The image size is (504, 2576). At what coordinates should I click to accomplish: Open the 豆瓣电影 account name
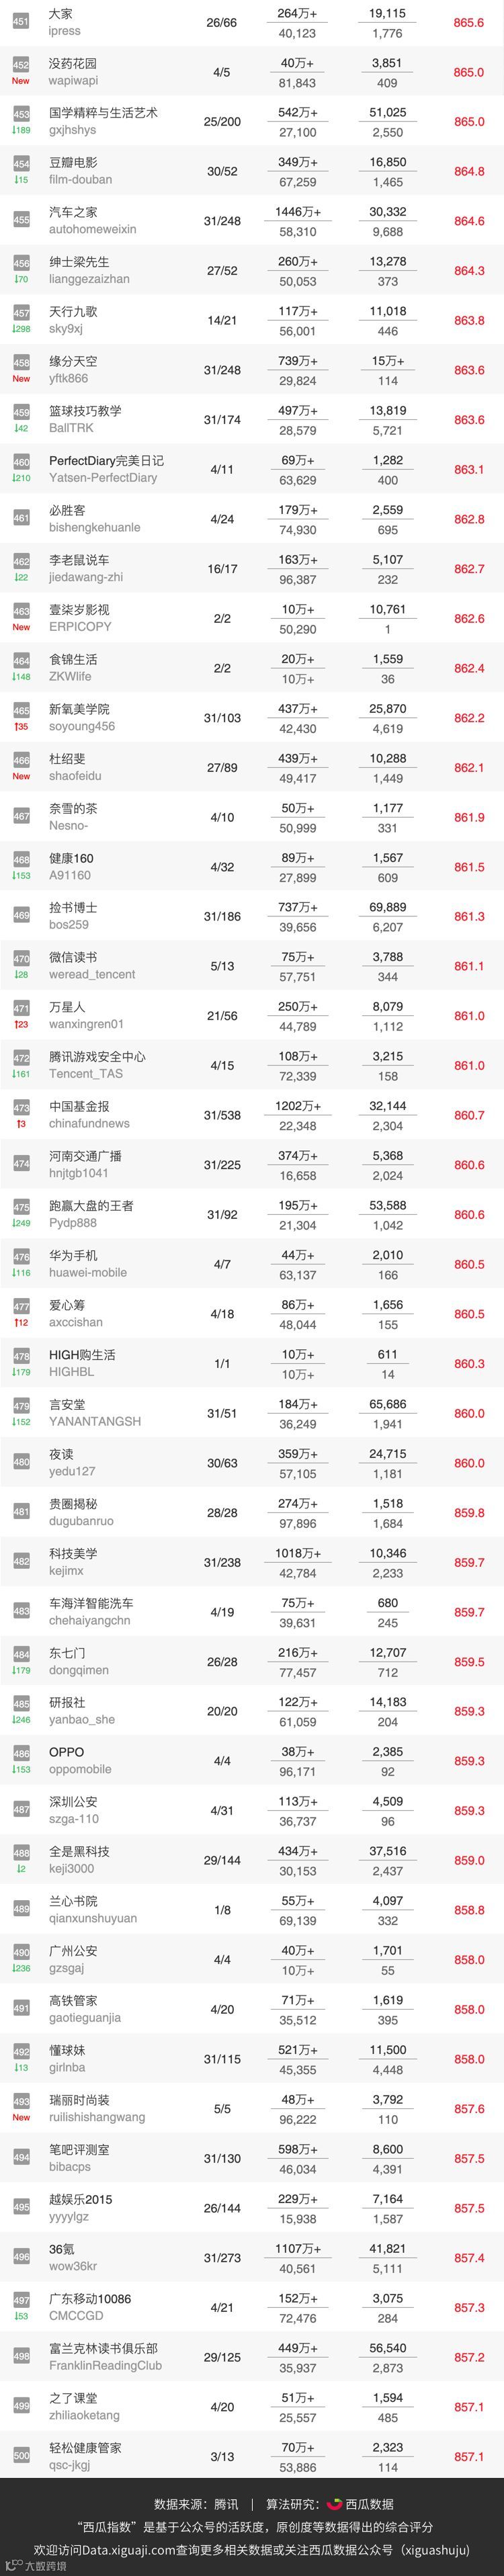coord(73,162)
